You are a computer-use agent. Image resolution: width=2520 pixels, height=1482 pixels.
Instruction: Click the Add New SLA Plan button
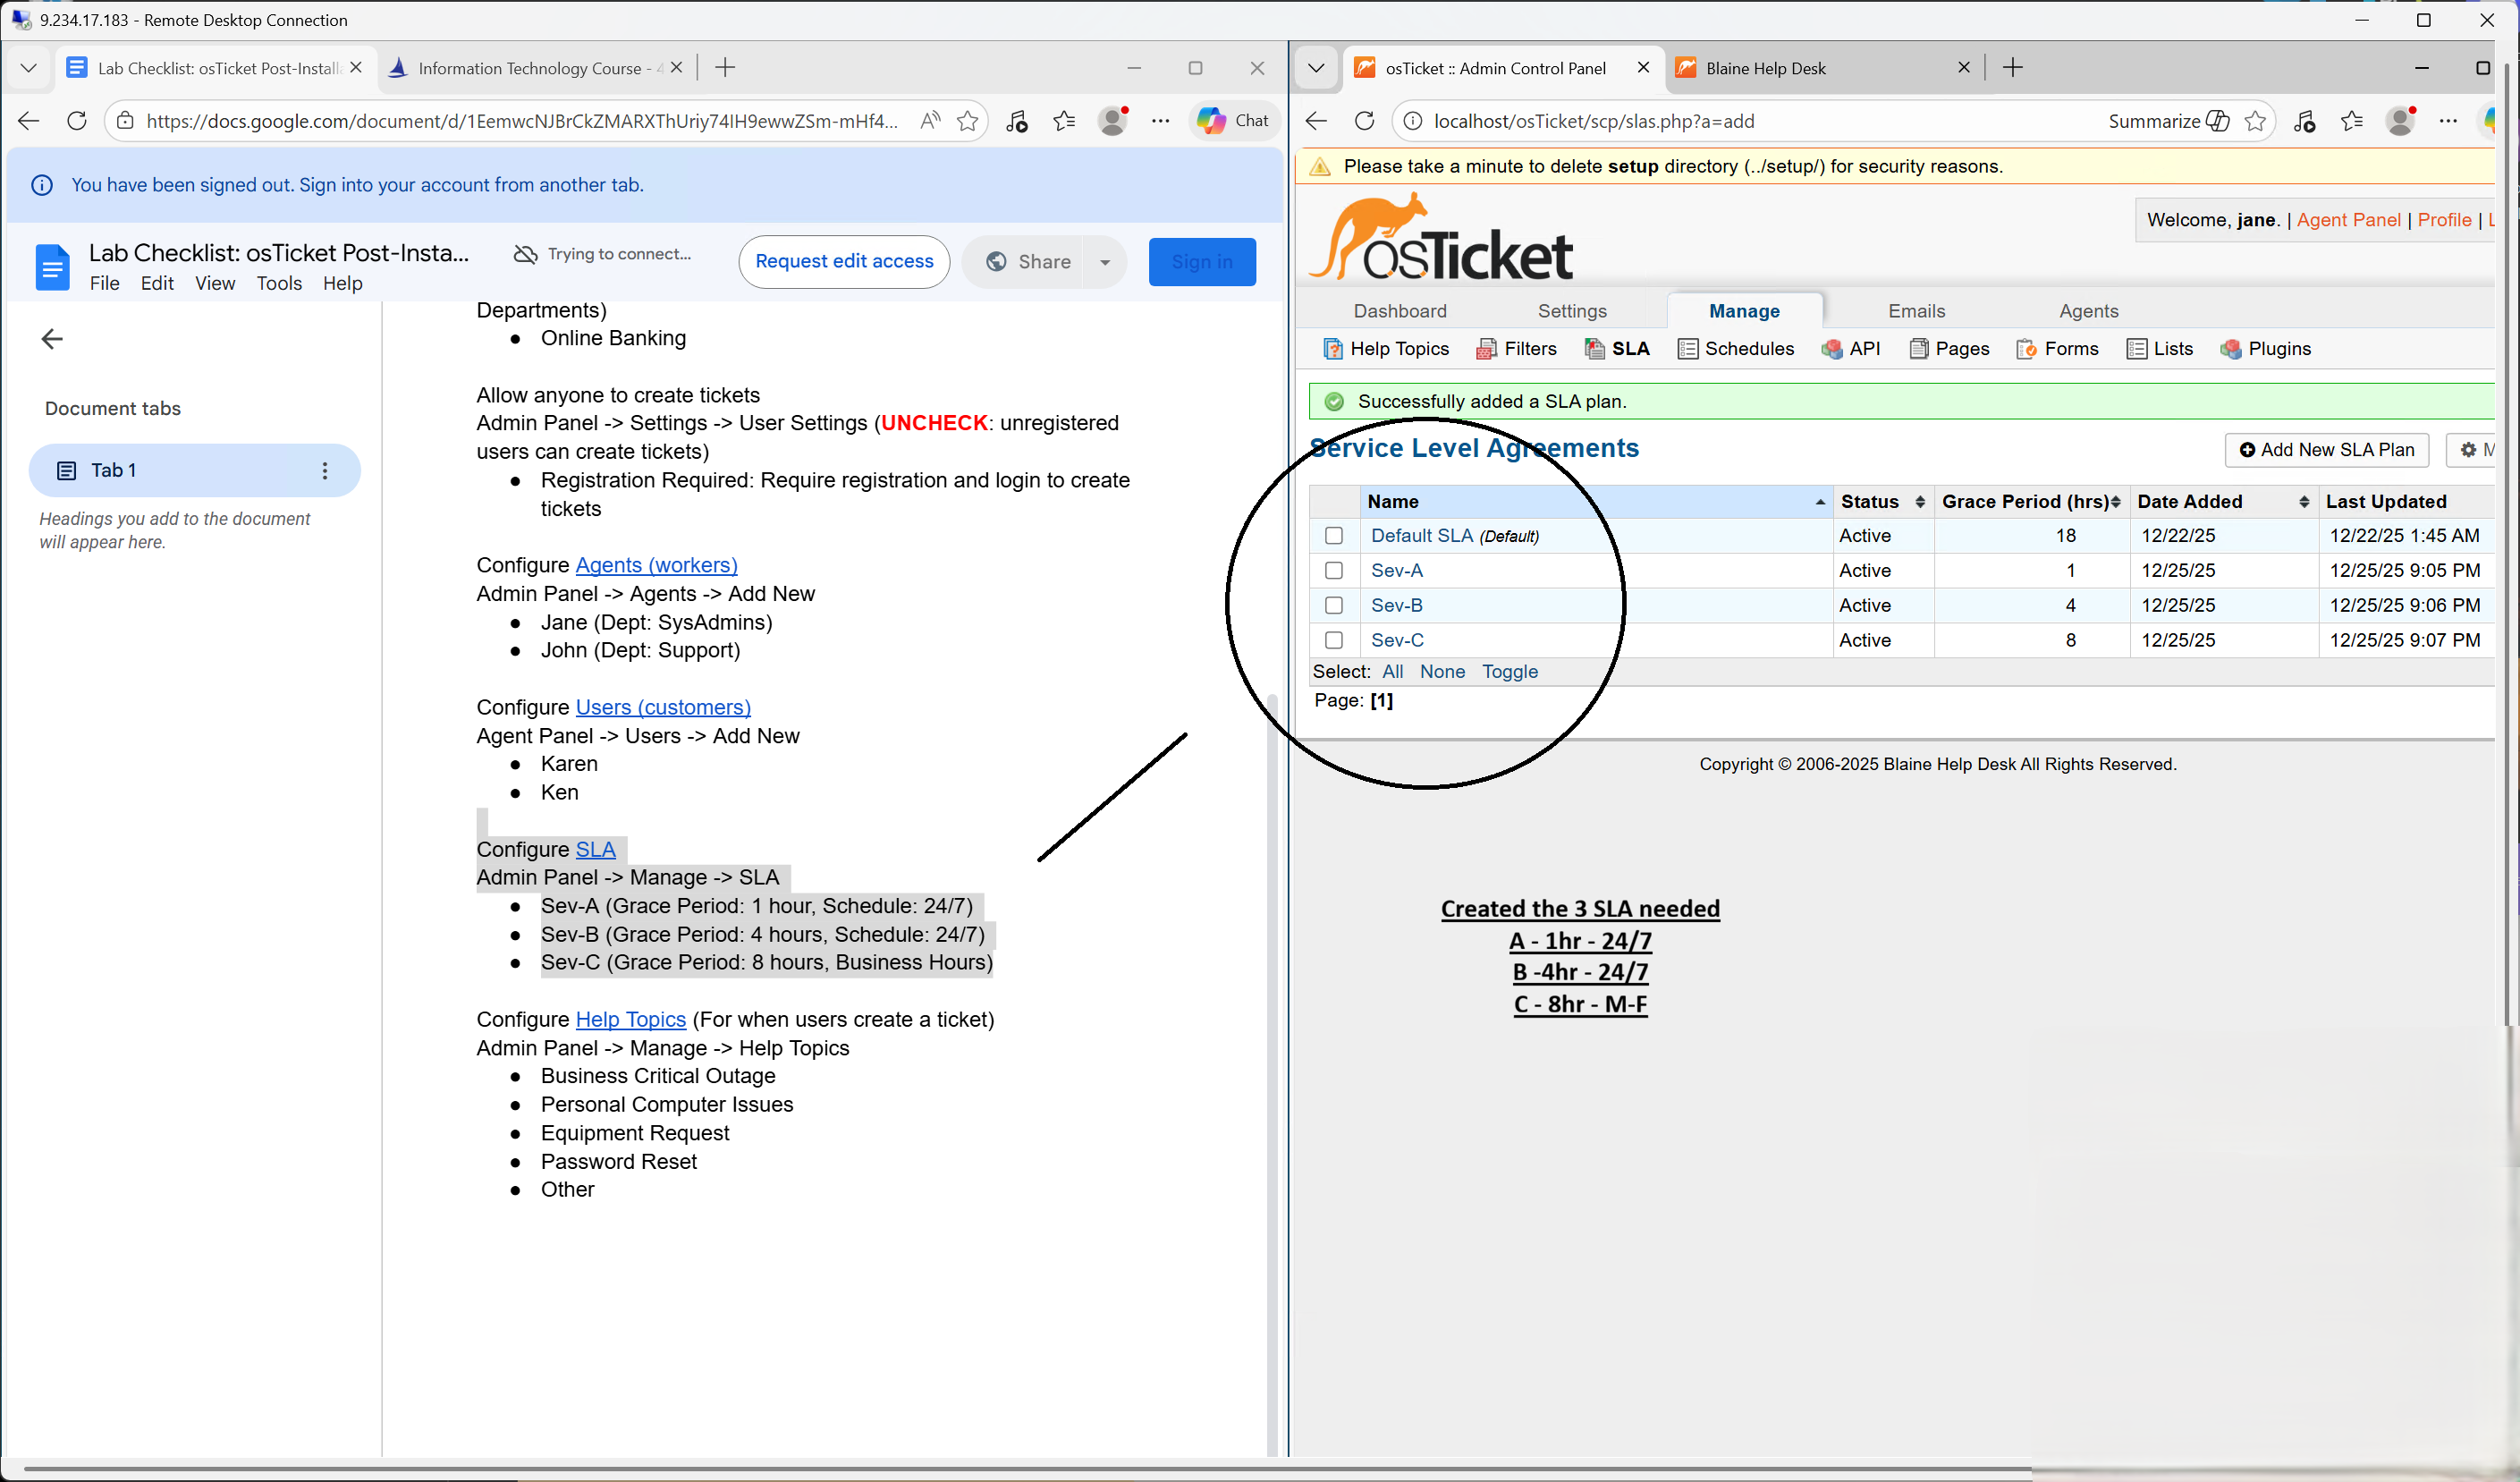click(x=2326, y=450)
